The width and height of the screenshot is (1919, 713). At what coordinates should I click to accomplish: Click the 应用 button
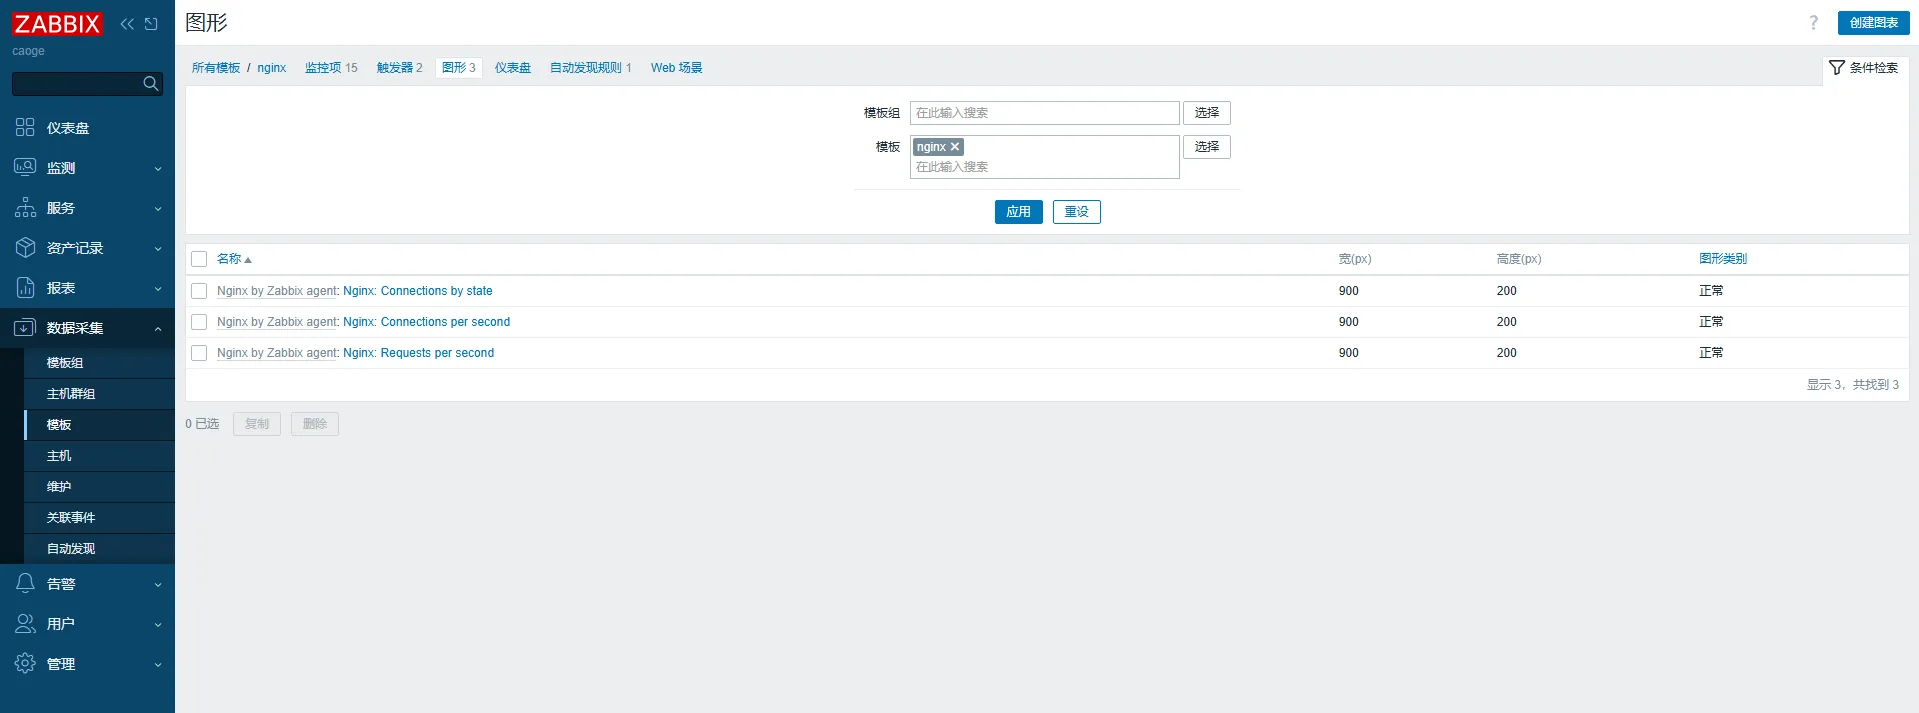(x=1019, y=212)
